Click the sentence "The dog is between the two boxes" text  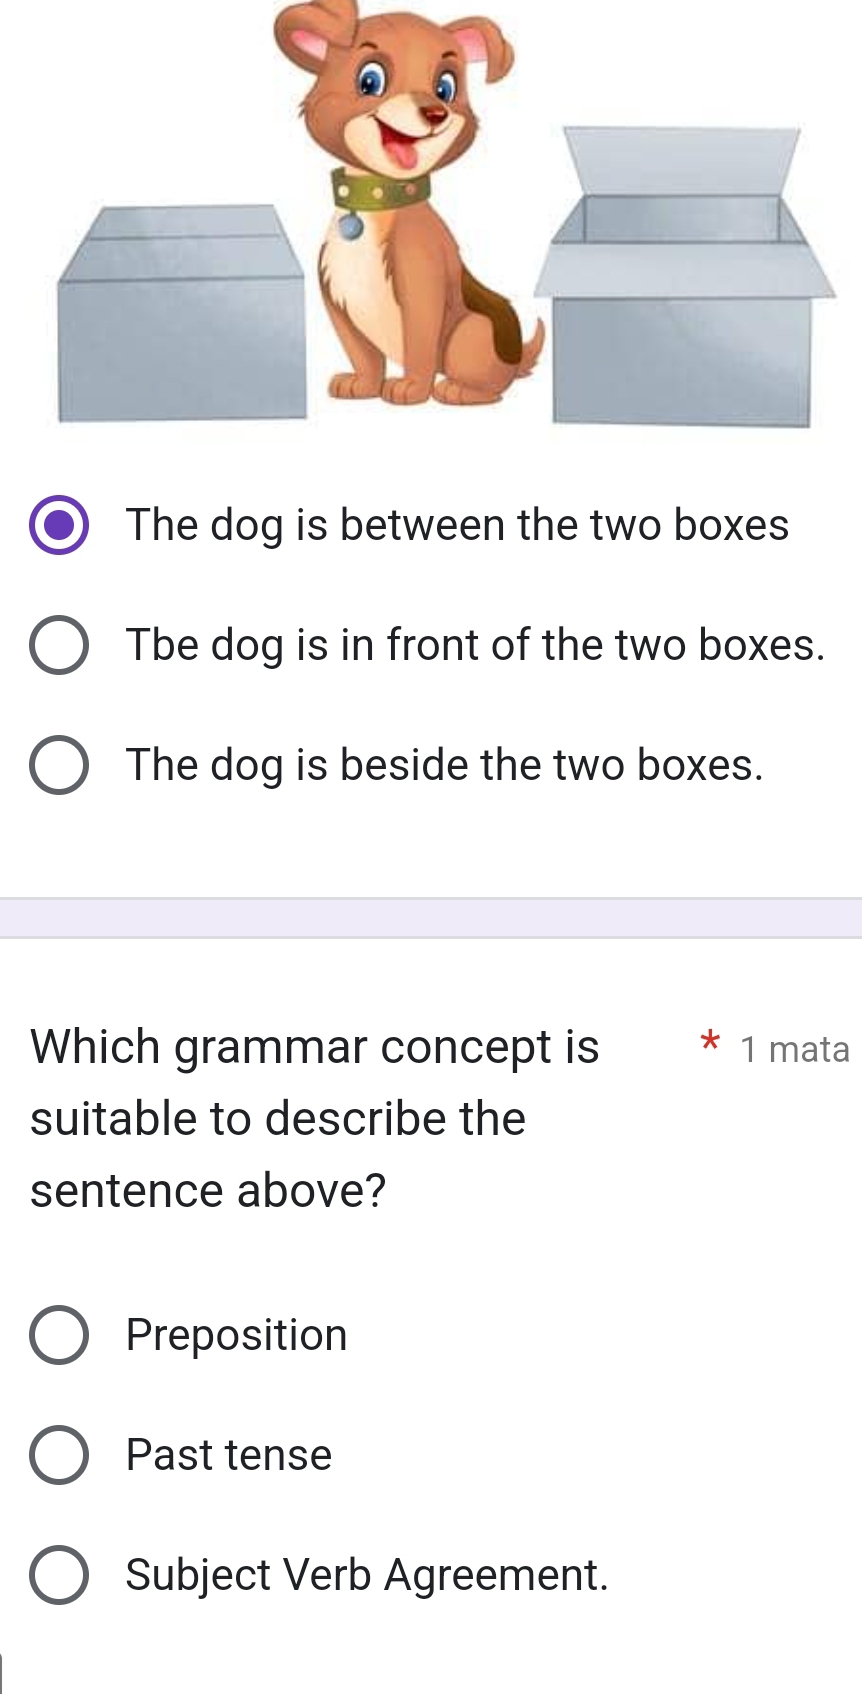pos(457,525)
